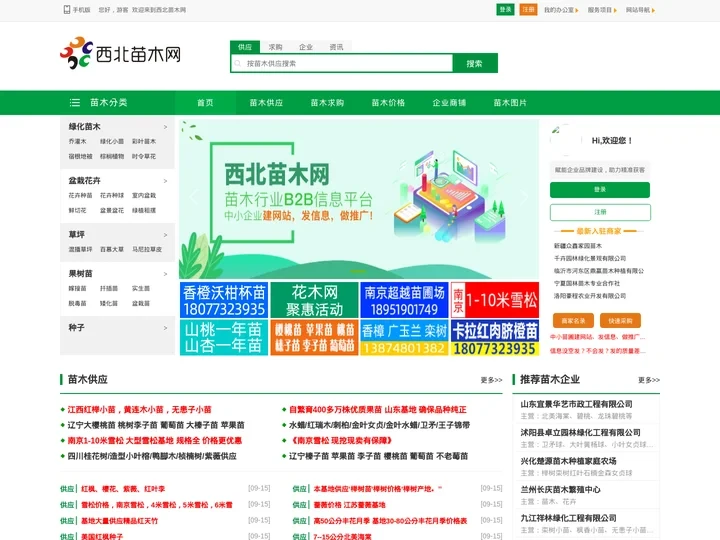Viewport: 720px width, 540px height.
Task: Select the 供应 search tab
Action: 245,47
